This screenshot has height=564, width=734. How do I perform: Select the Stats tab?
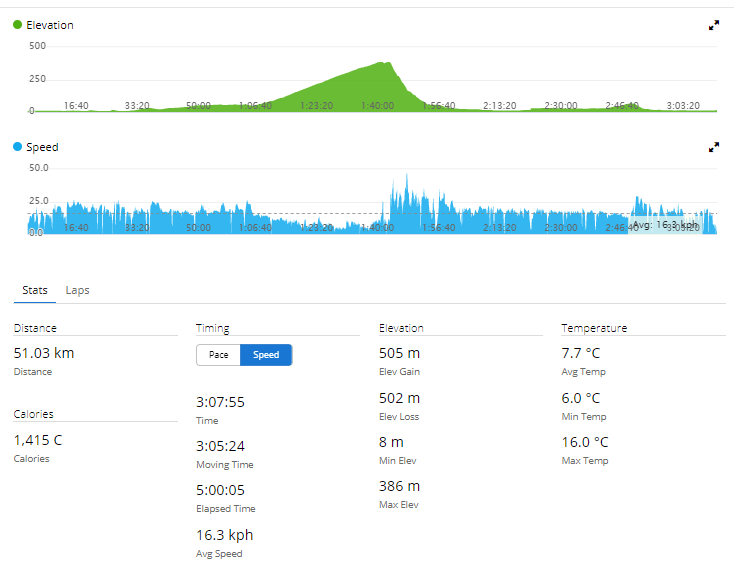[35, 290]
